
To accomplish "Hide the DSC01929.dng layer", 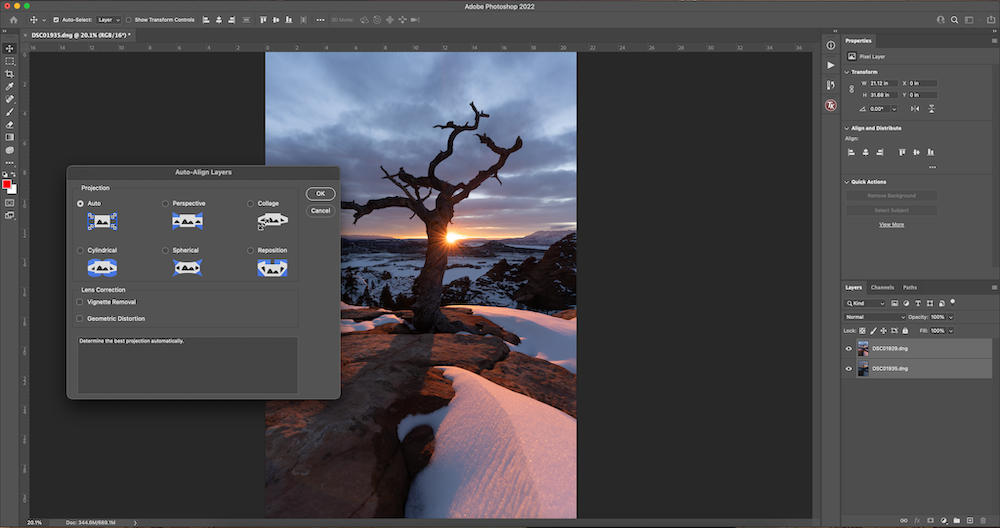I will pos(849,348).
